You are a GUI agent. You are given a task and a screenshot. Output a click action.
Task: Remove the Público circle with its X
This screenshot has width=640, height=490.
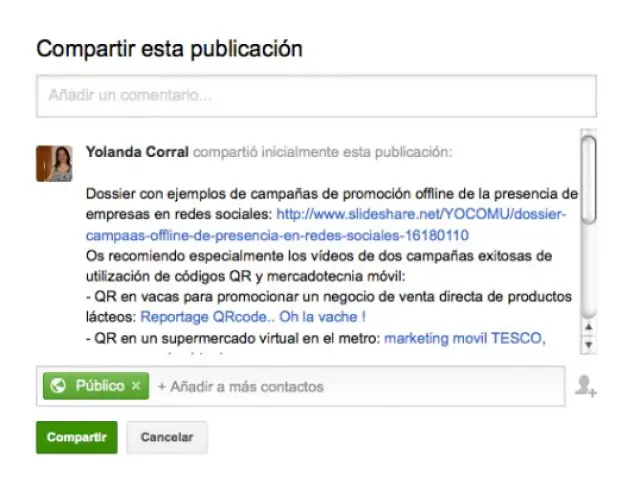tap(136, 386)
